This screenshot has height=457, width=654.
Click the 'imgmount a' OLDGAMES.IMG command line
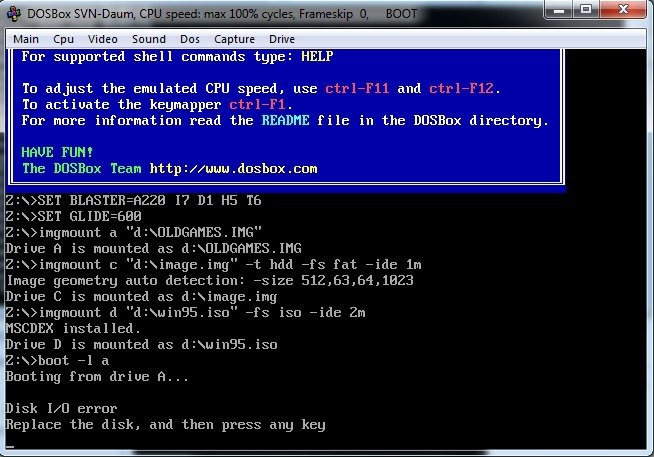(134, 232)
